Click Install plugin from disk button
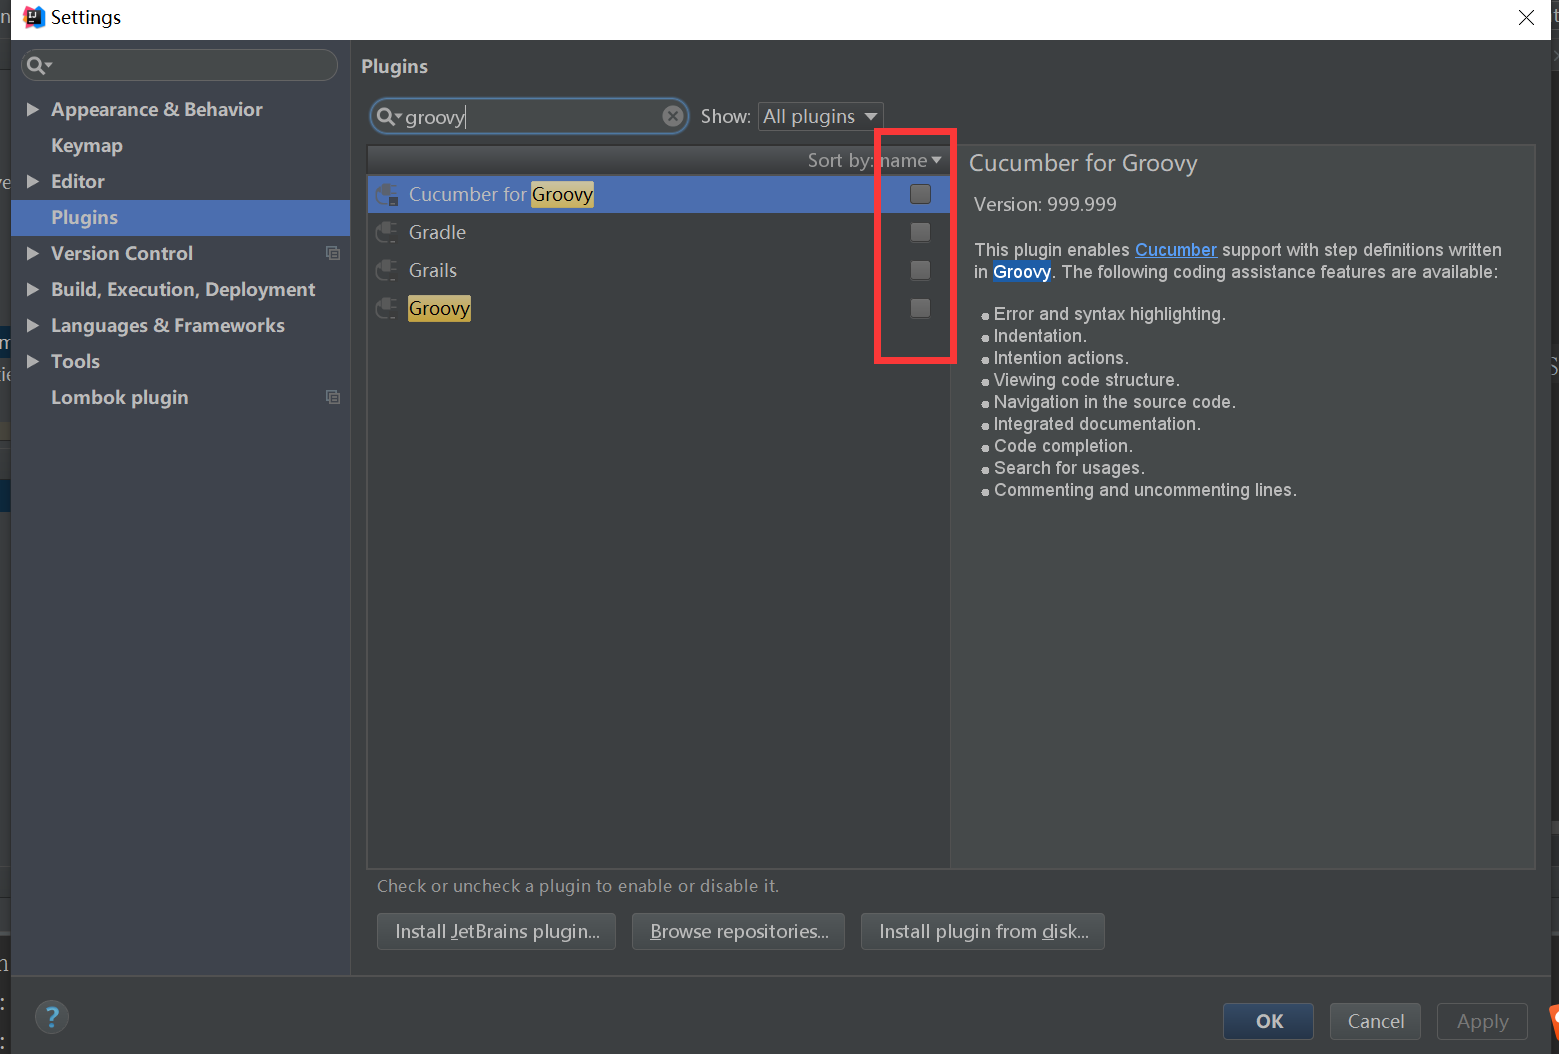This screenshot has width=1559, height=1054. click(983, 931)
